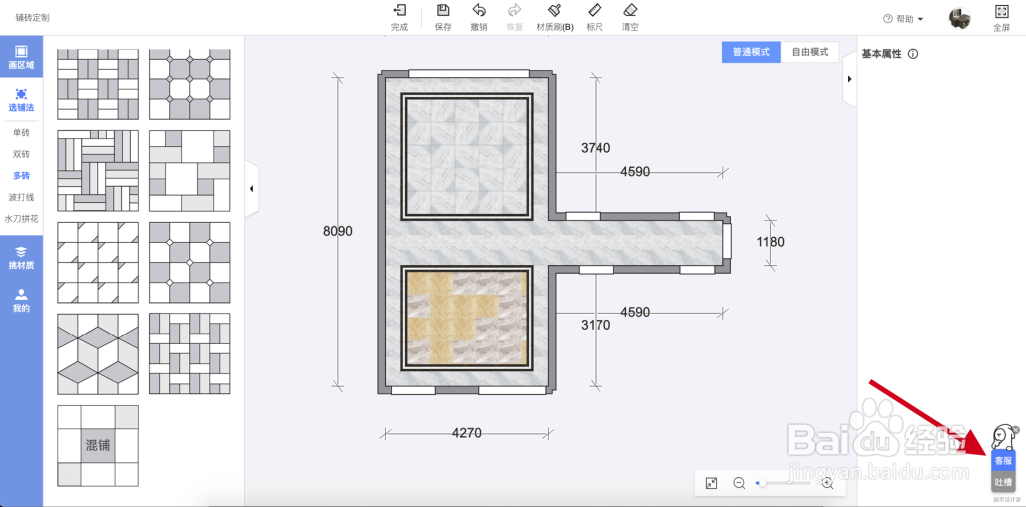This screenshot has height=507, width=1026.
Task: Open the 画区域 draw area section
Action: tap(21, 58)
